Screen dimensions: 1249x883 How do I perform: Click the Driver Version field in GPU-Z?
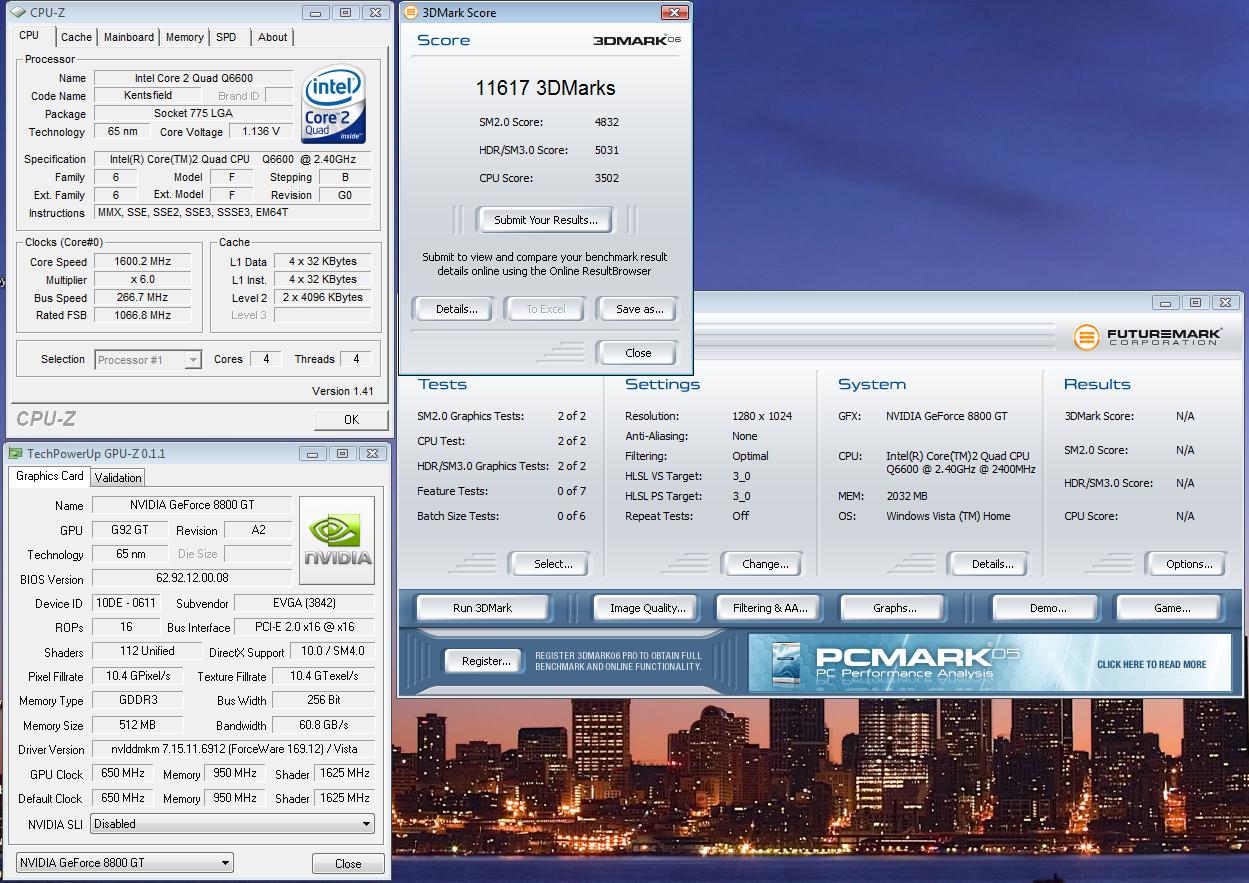233,749
